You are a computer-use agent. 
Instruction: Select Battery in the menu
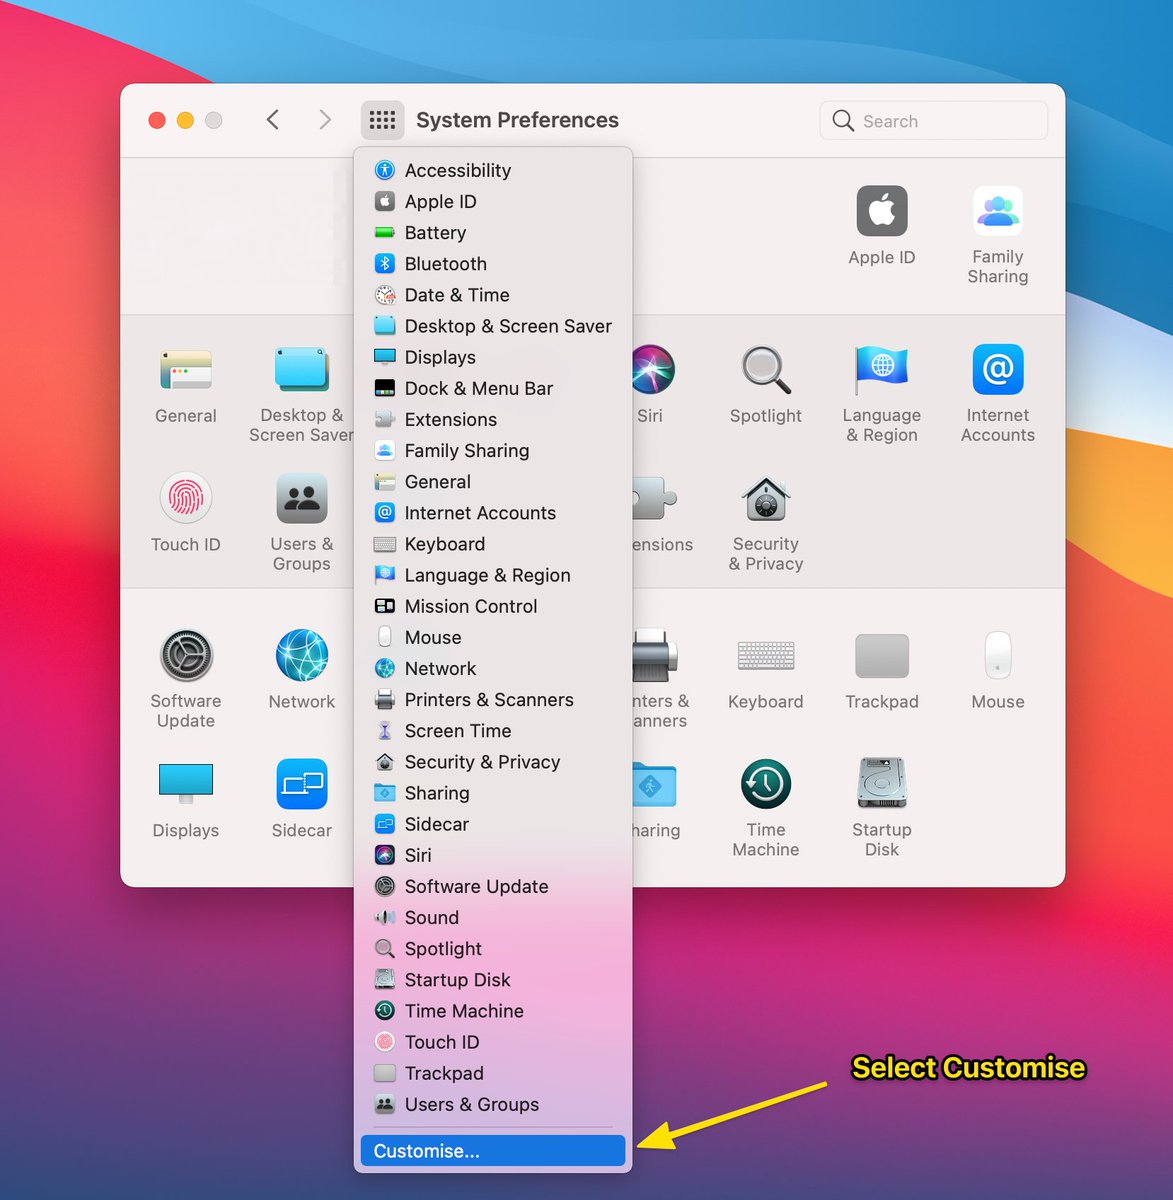493,232
